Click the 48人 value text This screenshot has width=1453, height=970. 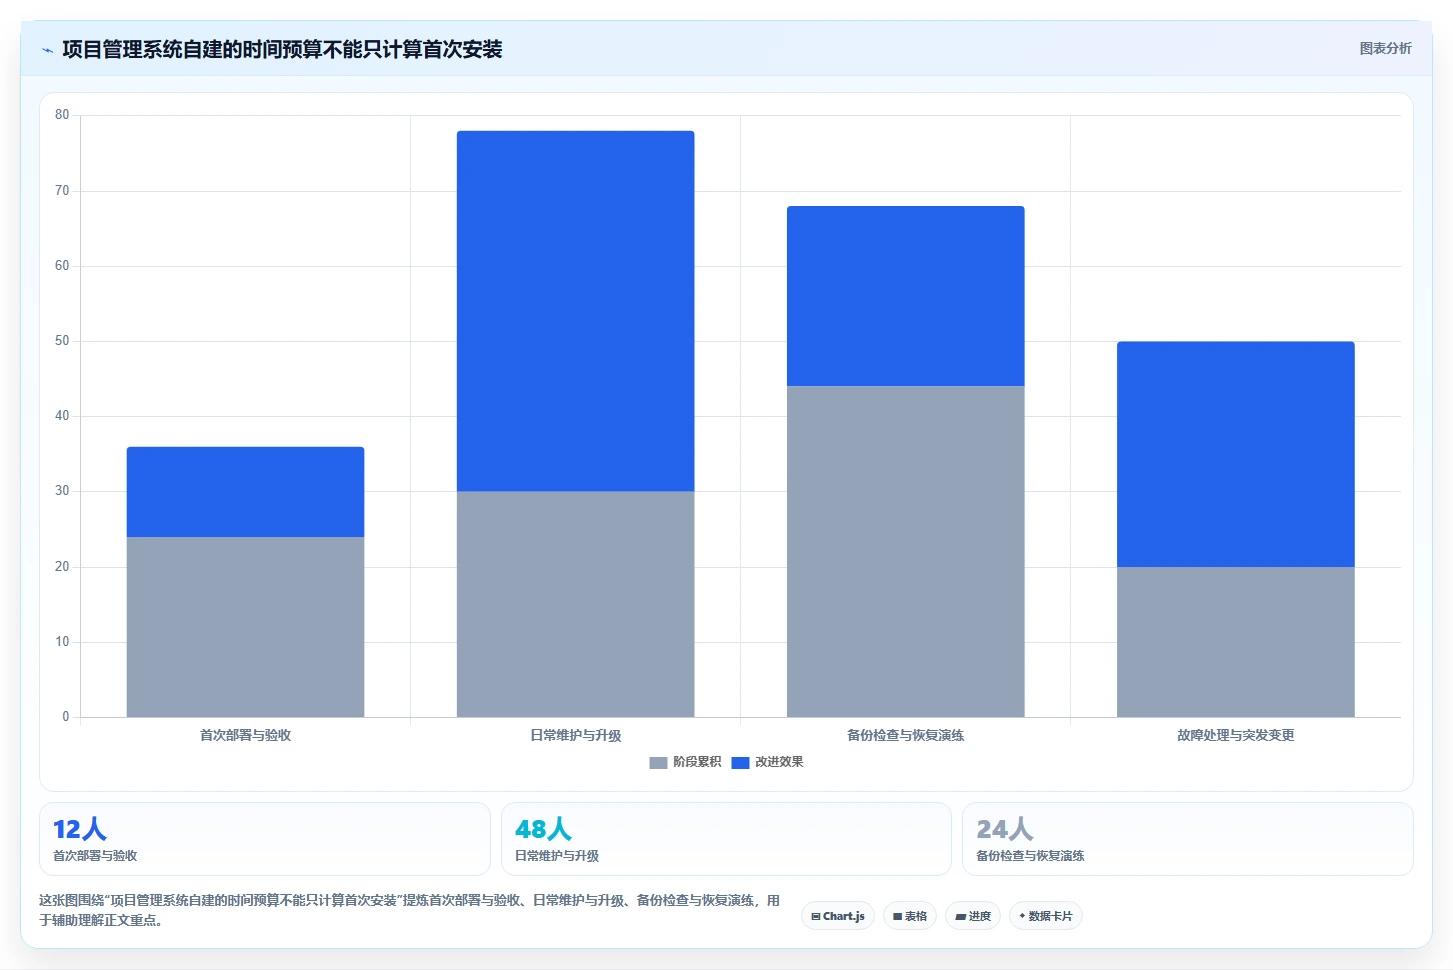pos(543,829)
